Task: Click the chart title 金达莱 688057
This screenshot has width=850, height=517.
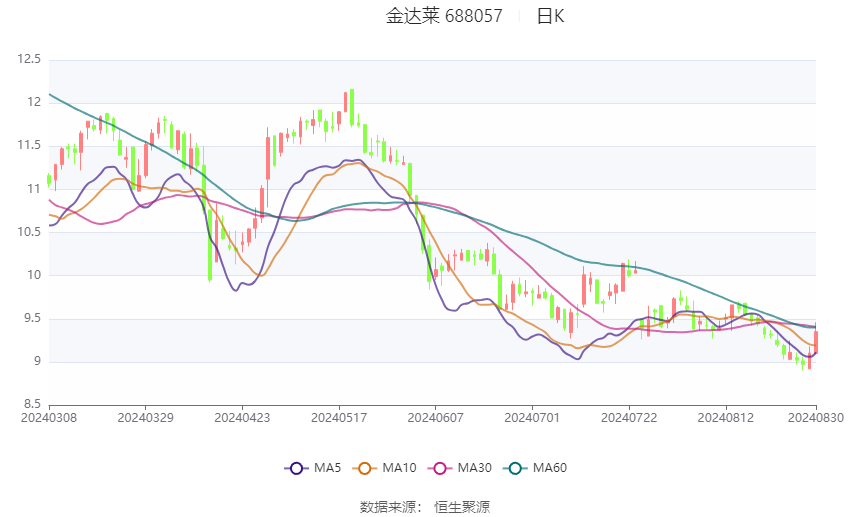Action: pos(444,16)
